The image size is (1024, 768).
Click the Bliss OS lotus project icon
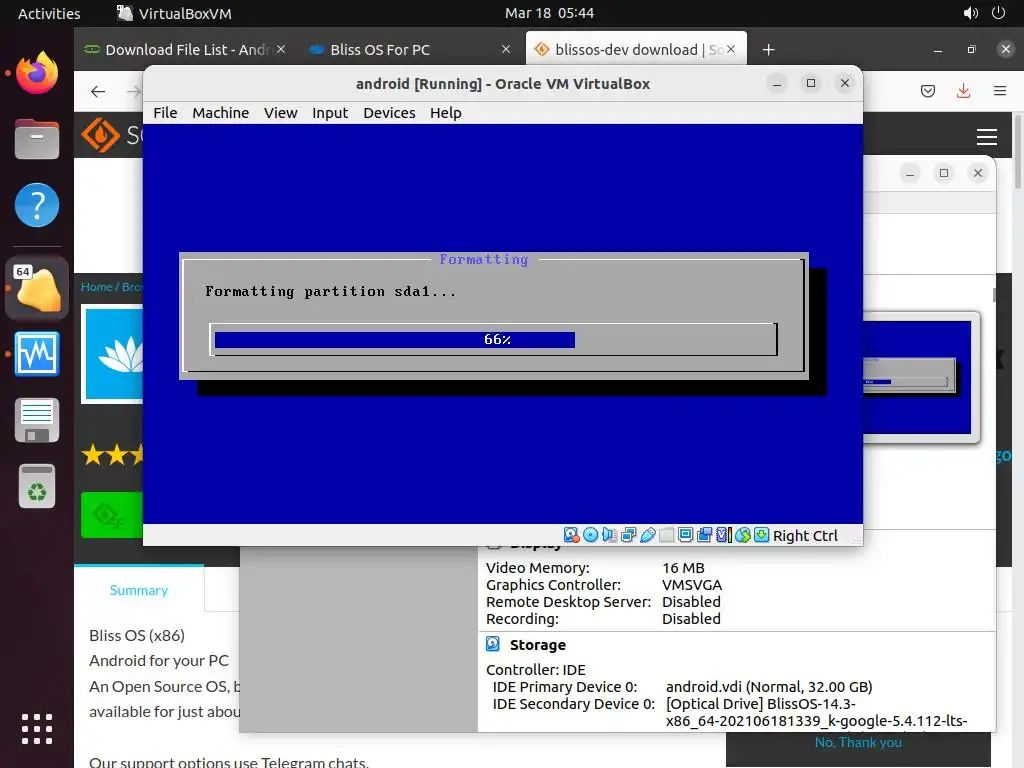(x=114, y=354)
